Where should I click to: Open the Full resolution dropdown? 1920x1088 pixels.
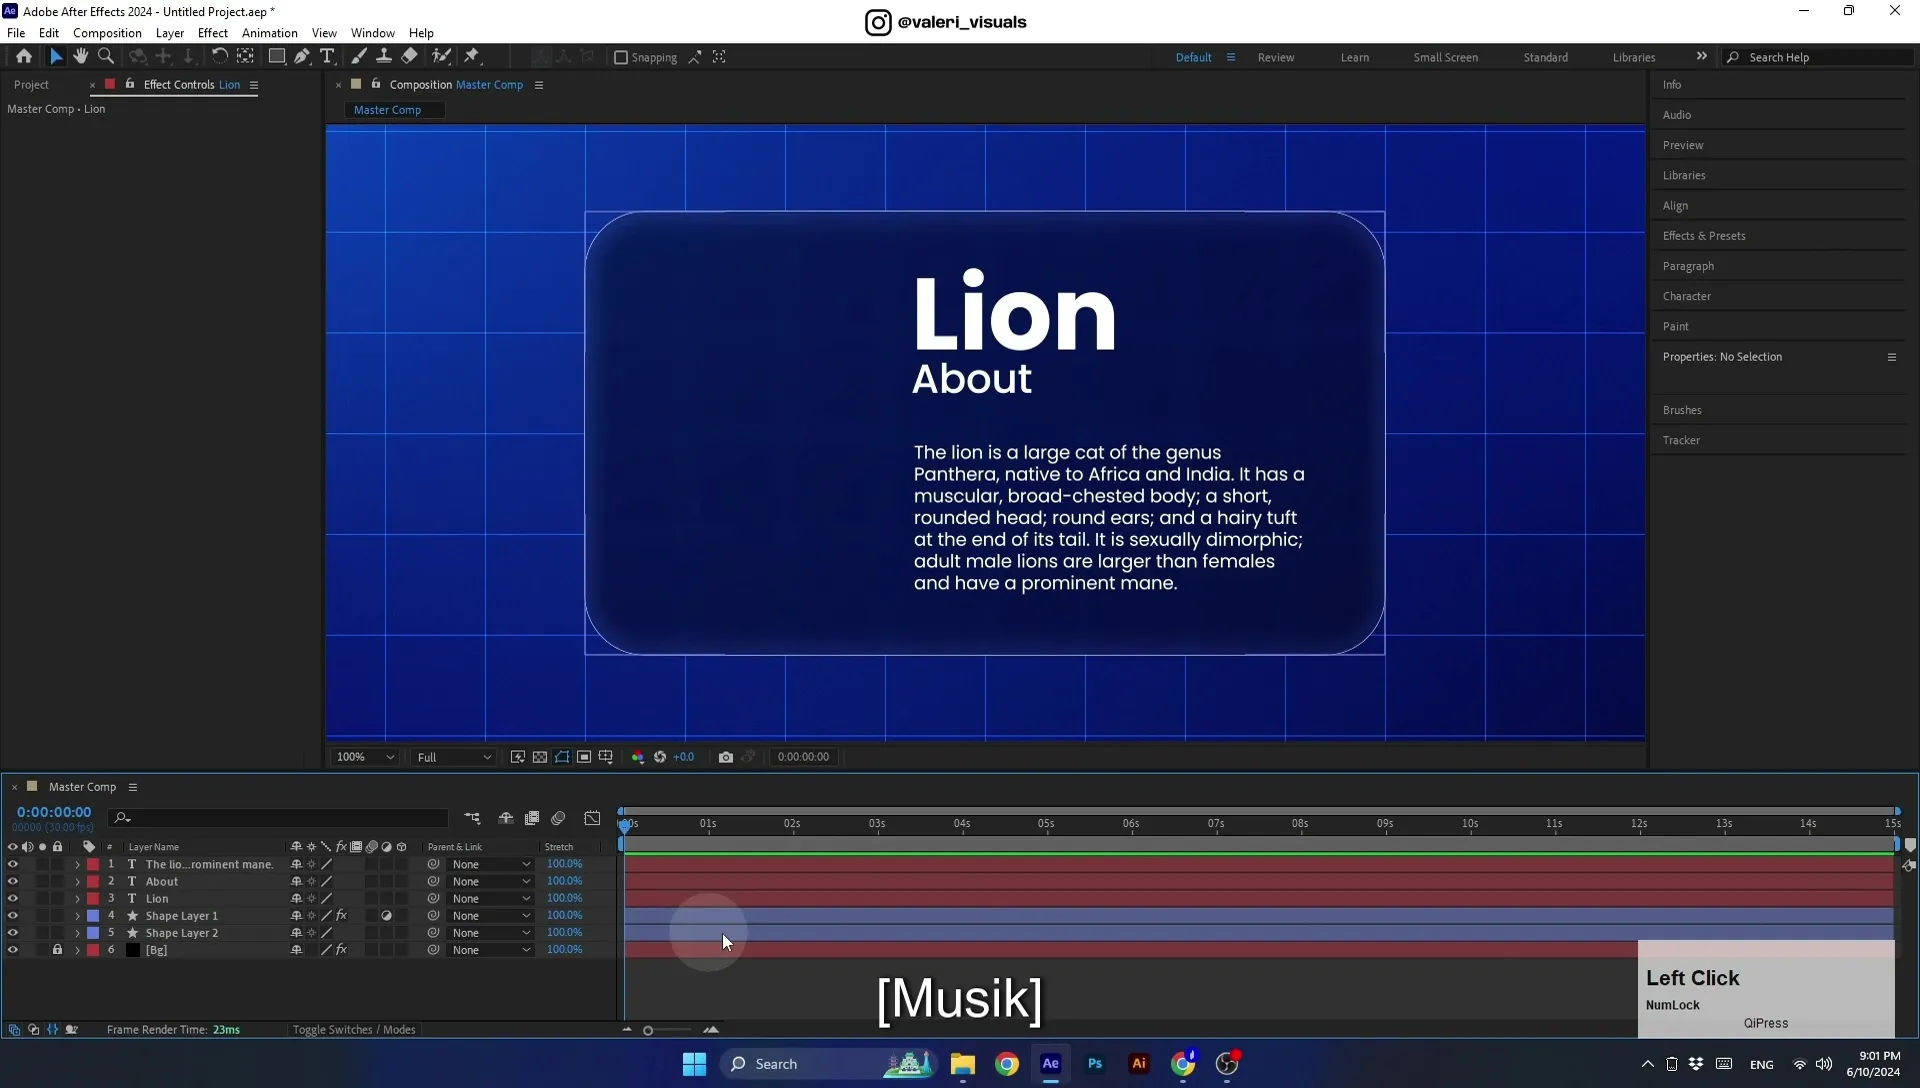pos(454,757)
